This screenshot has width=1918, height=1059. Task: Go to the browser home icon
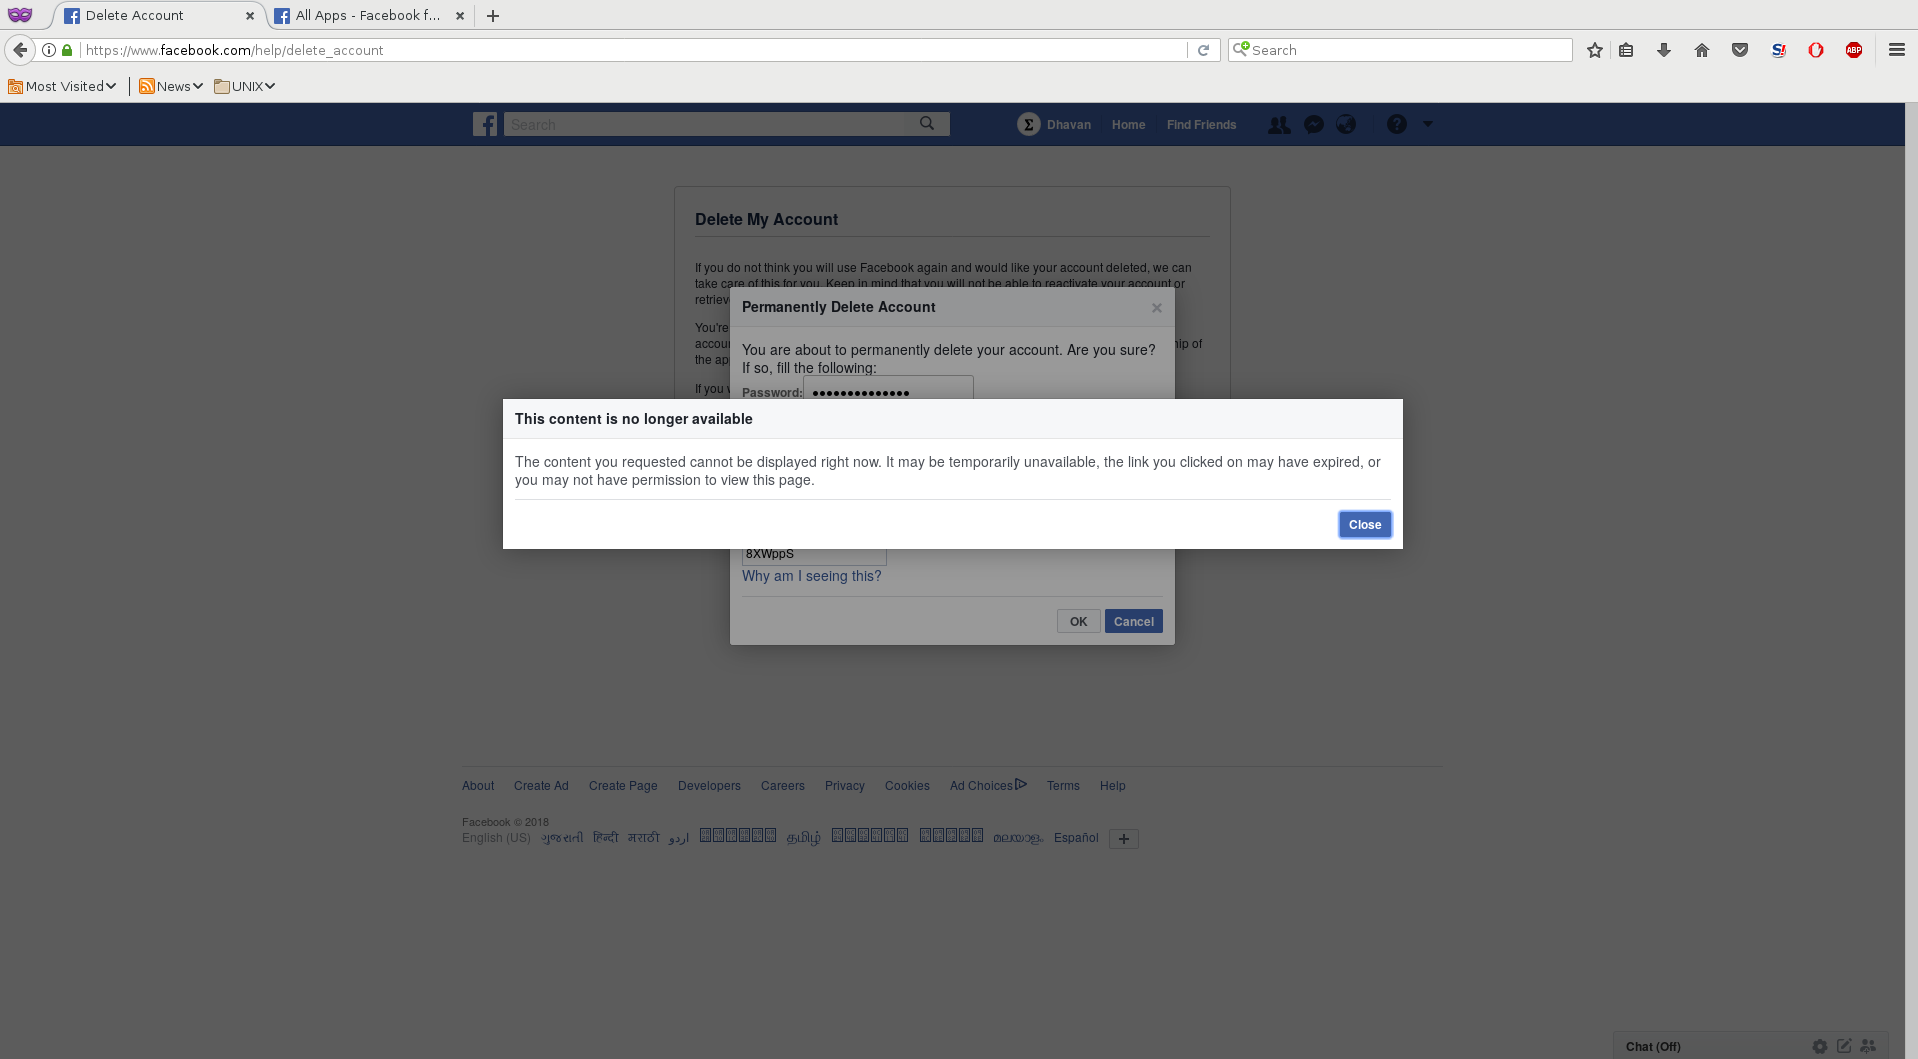(1702, 50)
